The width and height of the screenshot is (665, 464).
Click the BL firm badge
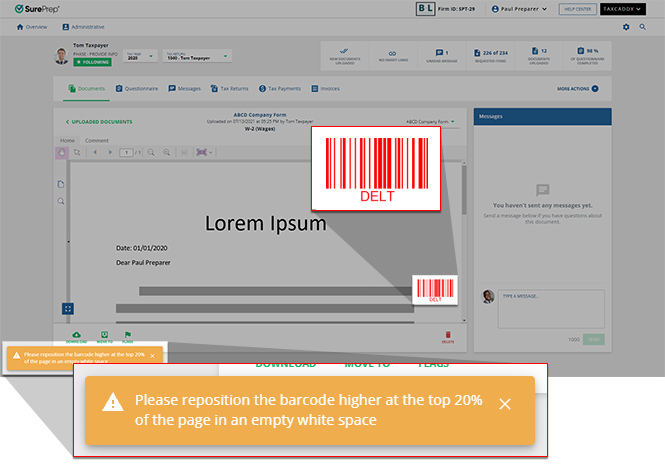coord(425,8)
